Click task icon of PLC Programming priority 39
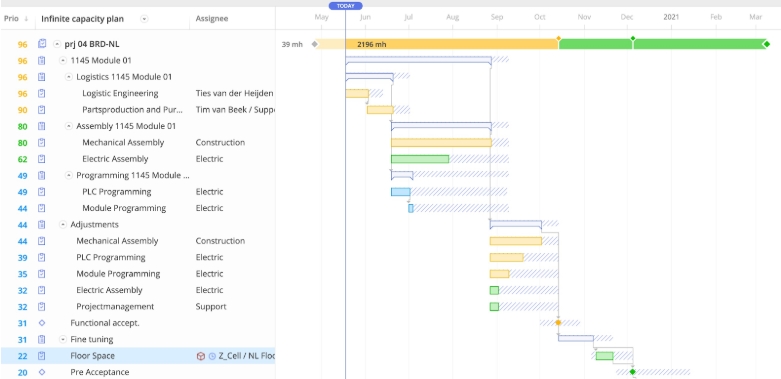This screenshot has height=379, width=781. (x=42, y=257)
